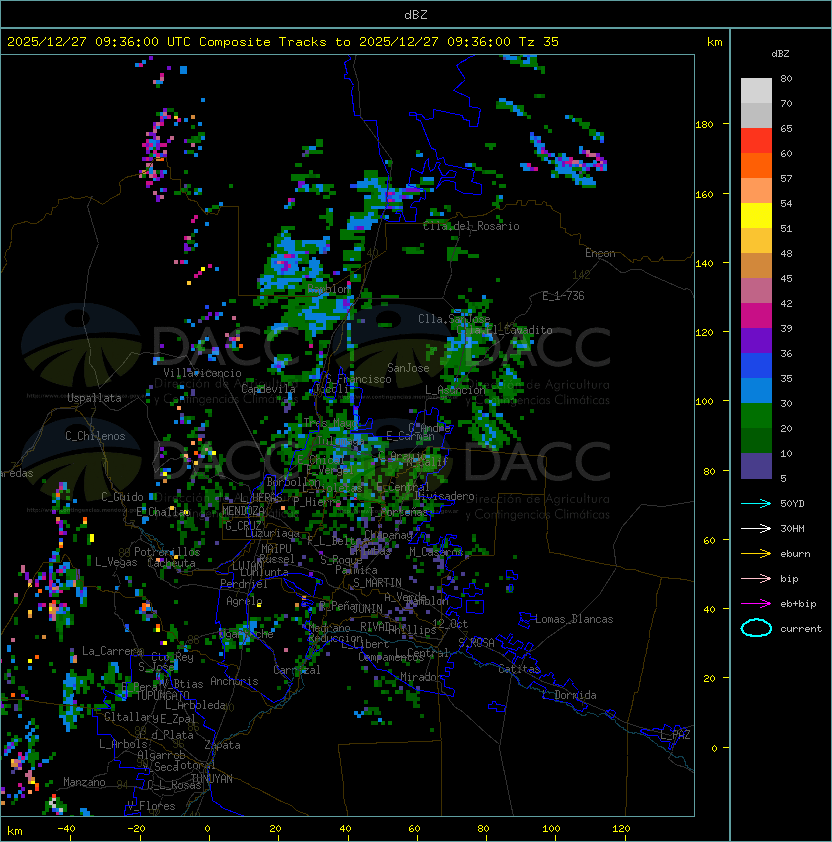Click the 'C_Chilenos' label on map
This screenshot has height=842, width=832.
(x=95, y=436)
